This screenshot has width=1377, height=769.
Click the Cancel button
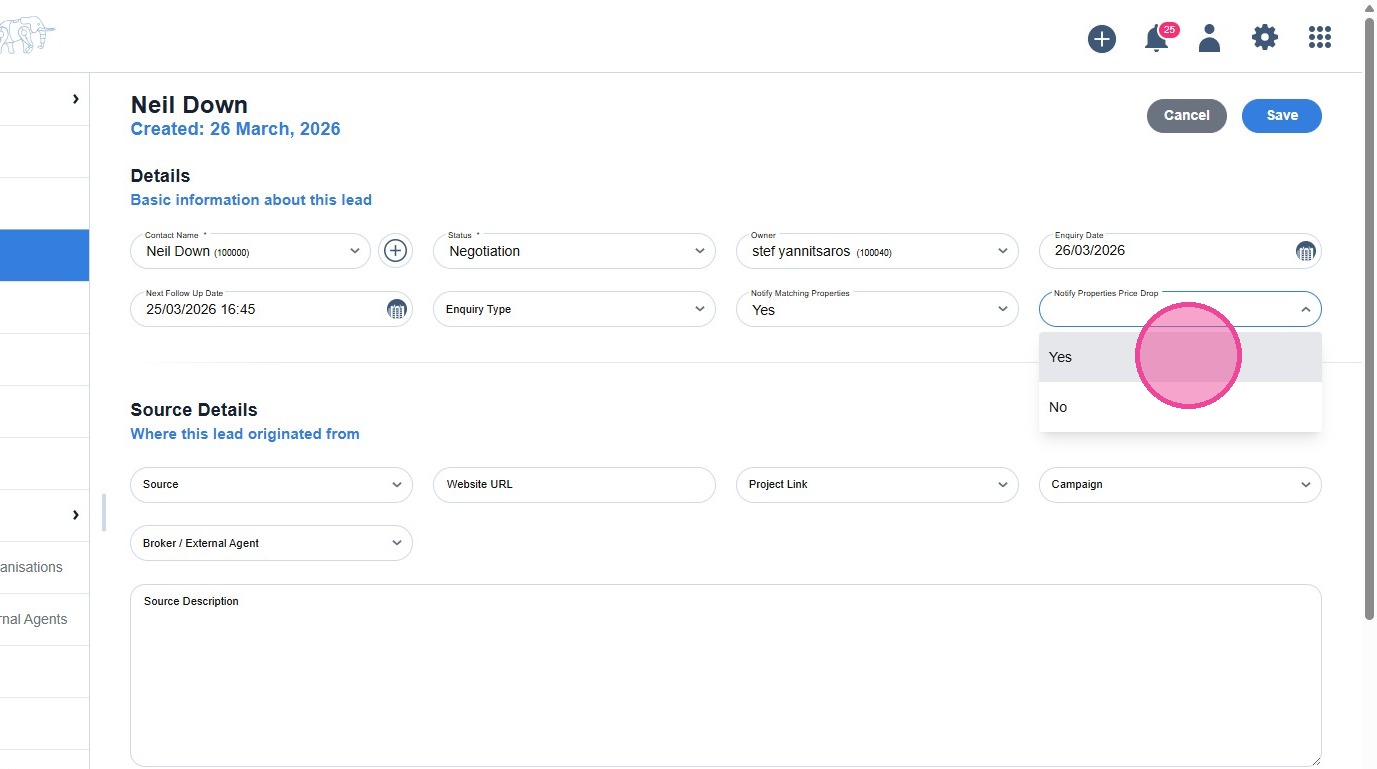tap(1186, 116)
